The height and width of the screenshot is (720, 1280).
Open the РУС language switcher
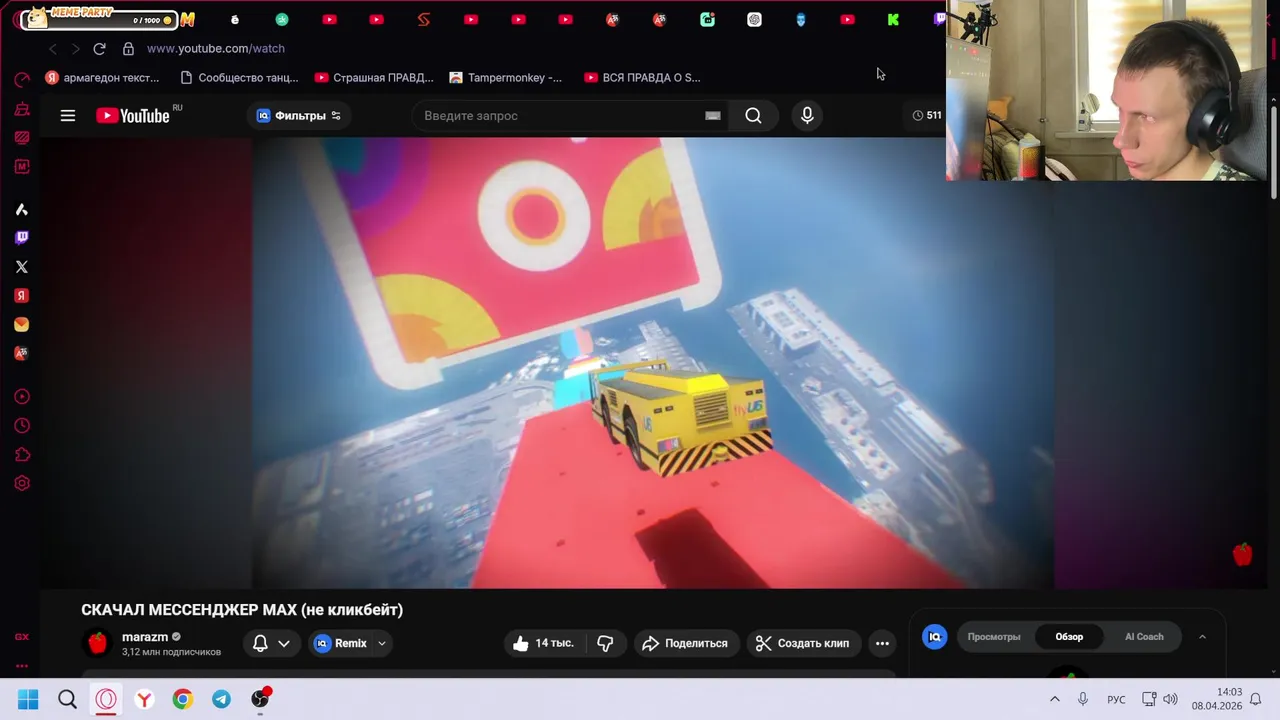pos(1116,699)
